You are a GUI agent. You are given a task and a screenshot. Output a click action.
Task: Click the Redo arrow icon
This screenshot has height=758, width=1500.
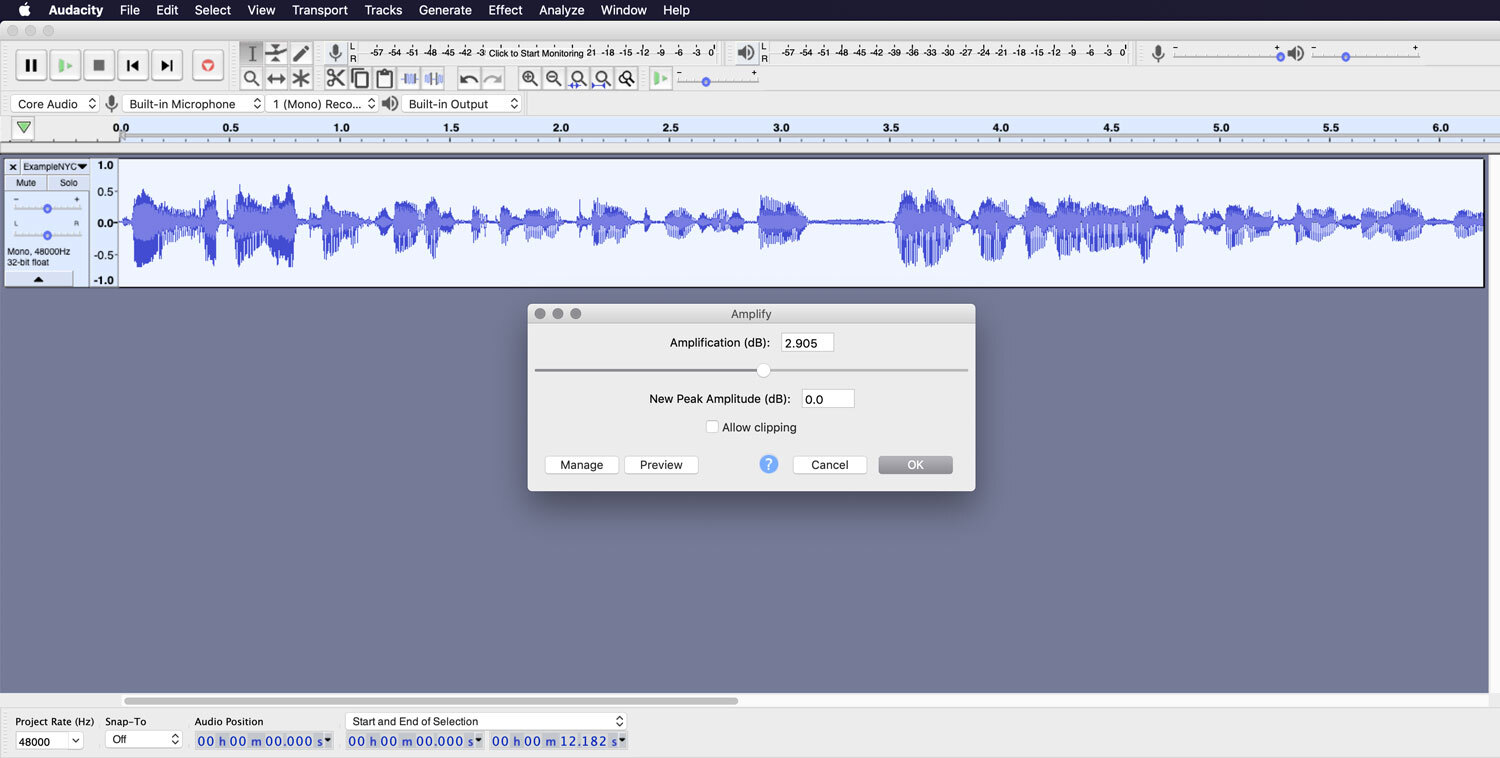tap(493, 78)
